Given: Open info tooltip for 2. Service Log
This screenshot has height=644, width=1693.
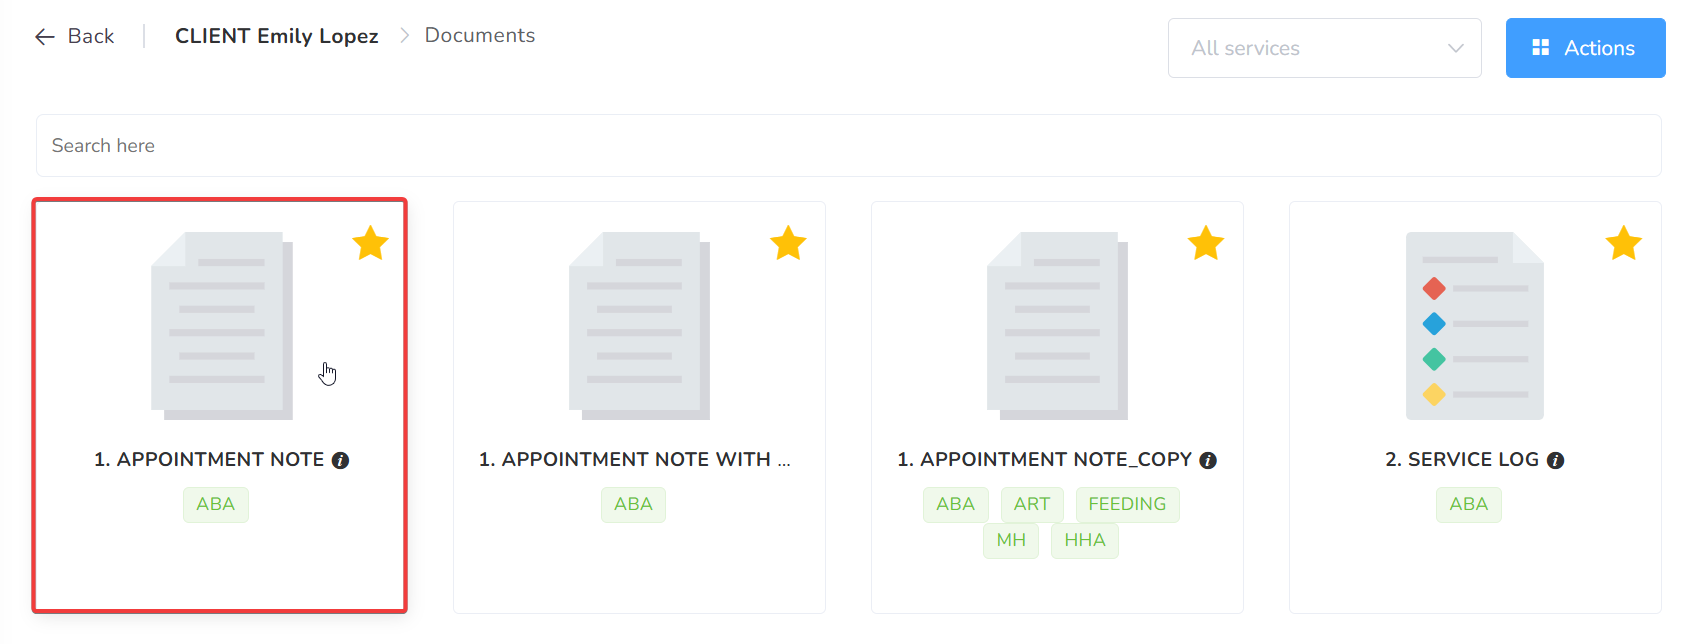Looking at the screenshot, I should click(1555, 460).
